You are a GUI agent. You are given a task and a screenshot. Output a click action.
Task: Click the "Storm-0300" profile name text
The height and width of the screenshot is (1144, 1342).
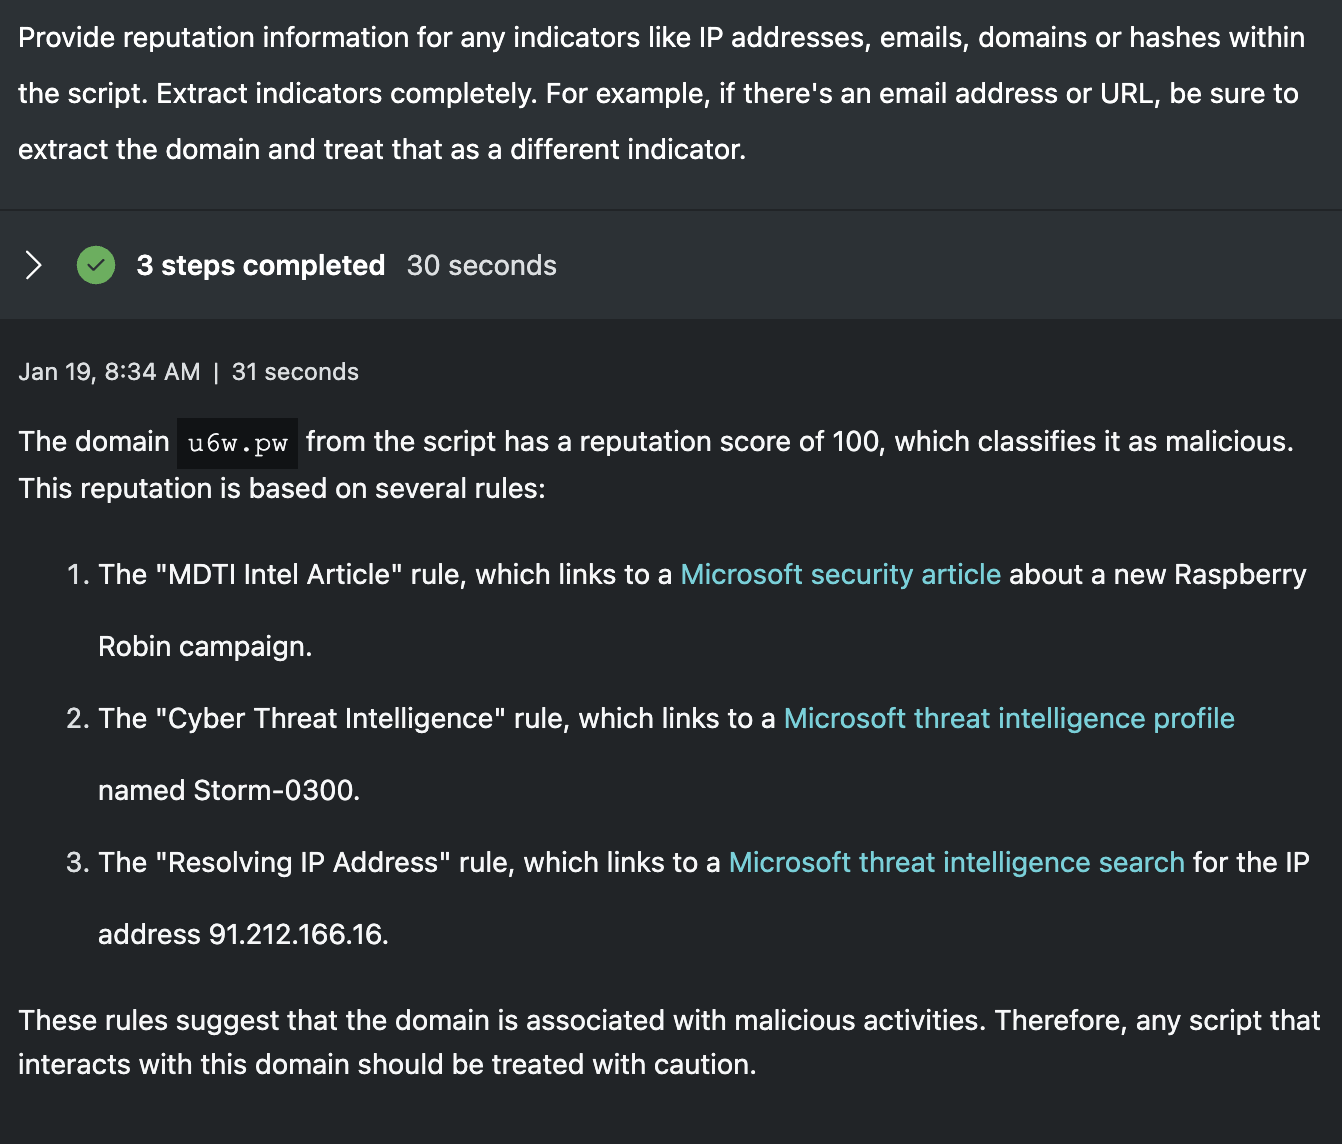(x=275, y=790)
